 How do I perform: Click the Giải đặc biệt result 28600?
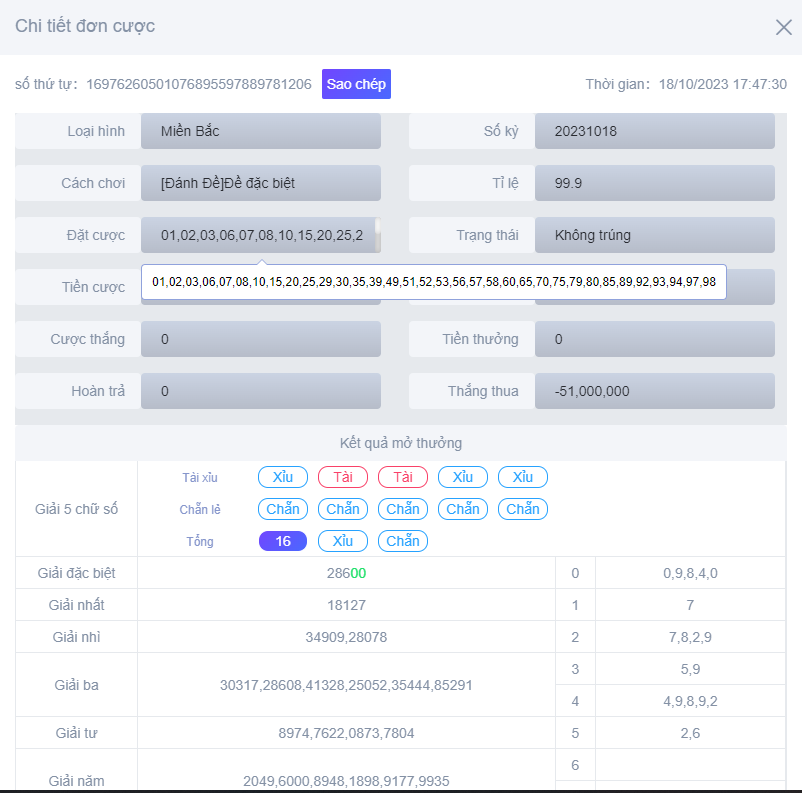coord(346,573)
